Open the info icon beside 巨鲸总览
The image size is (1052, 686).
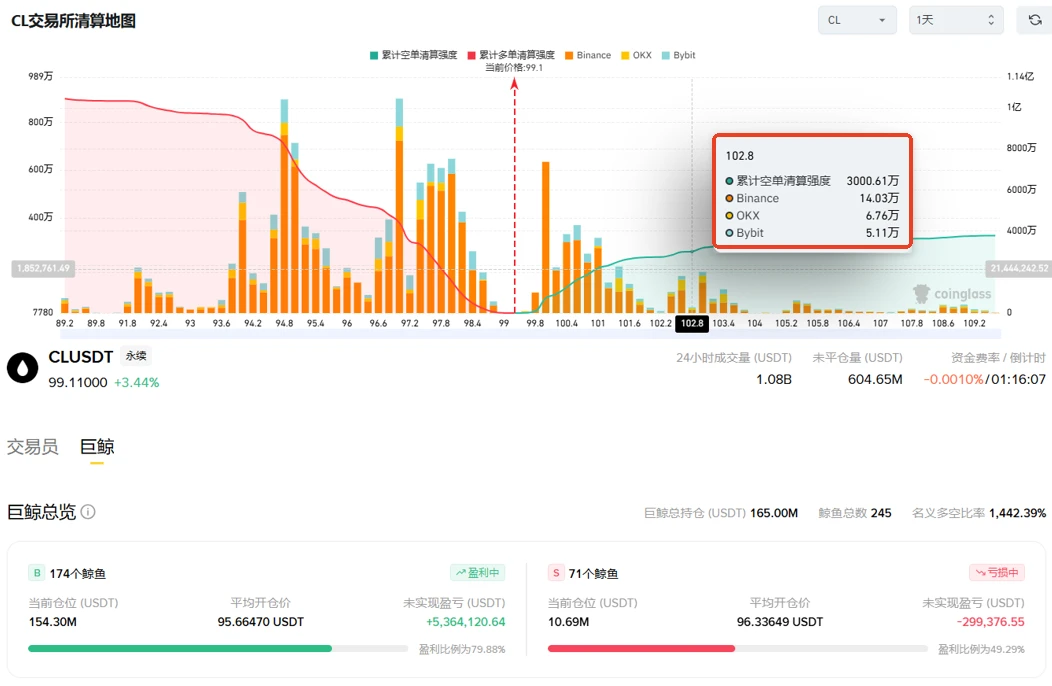pos(88,512)
